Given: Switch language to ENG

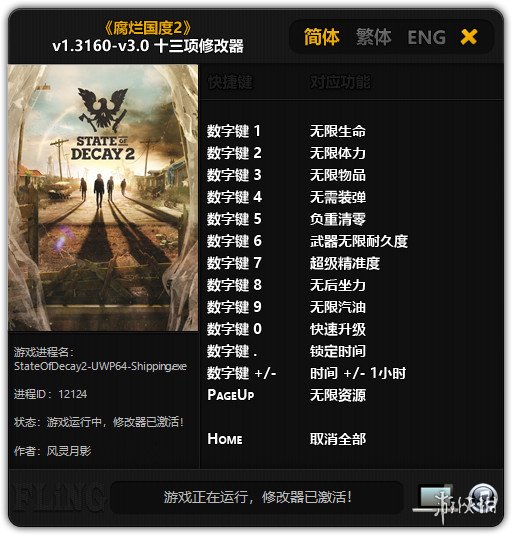Looking at the screenshot, I should pos(427,38).
